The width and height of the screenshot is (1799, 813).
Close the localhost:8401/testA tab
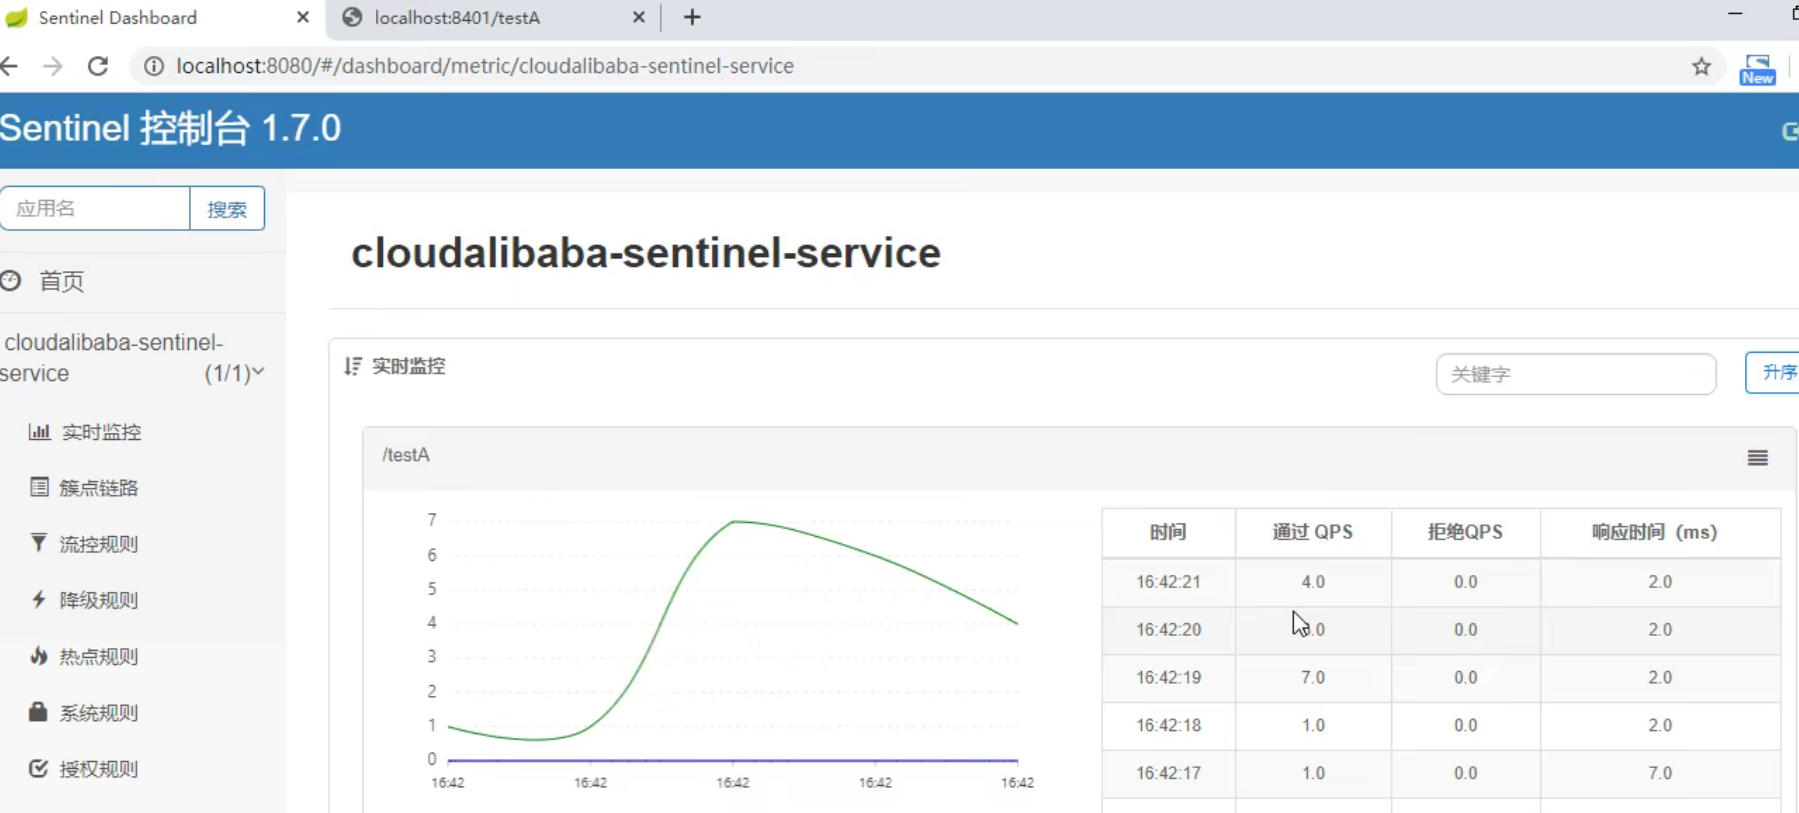(639, 17)
